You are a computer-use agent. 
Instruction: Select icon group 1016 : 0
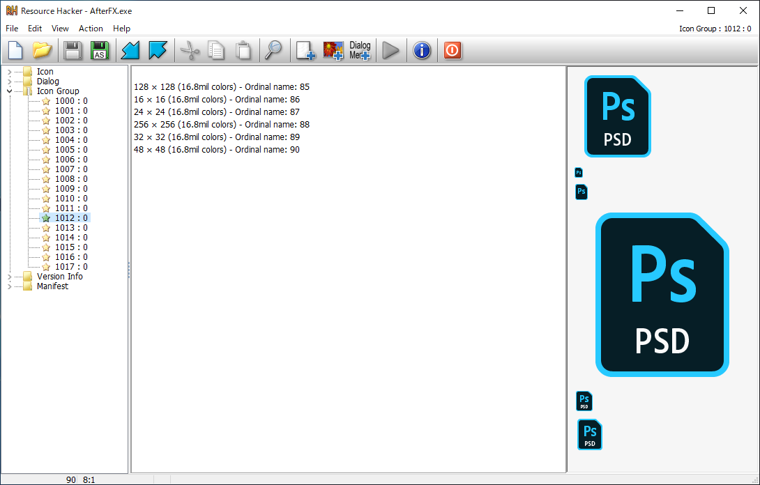pyautogui.click(x=71, y=257)
